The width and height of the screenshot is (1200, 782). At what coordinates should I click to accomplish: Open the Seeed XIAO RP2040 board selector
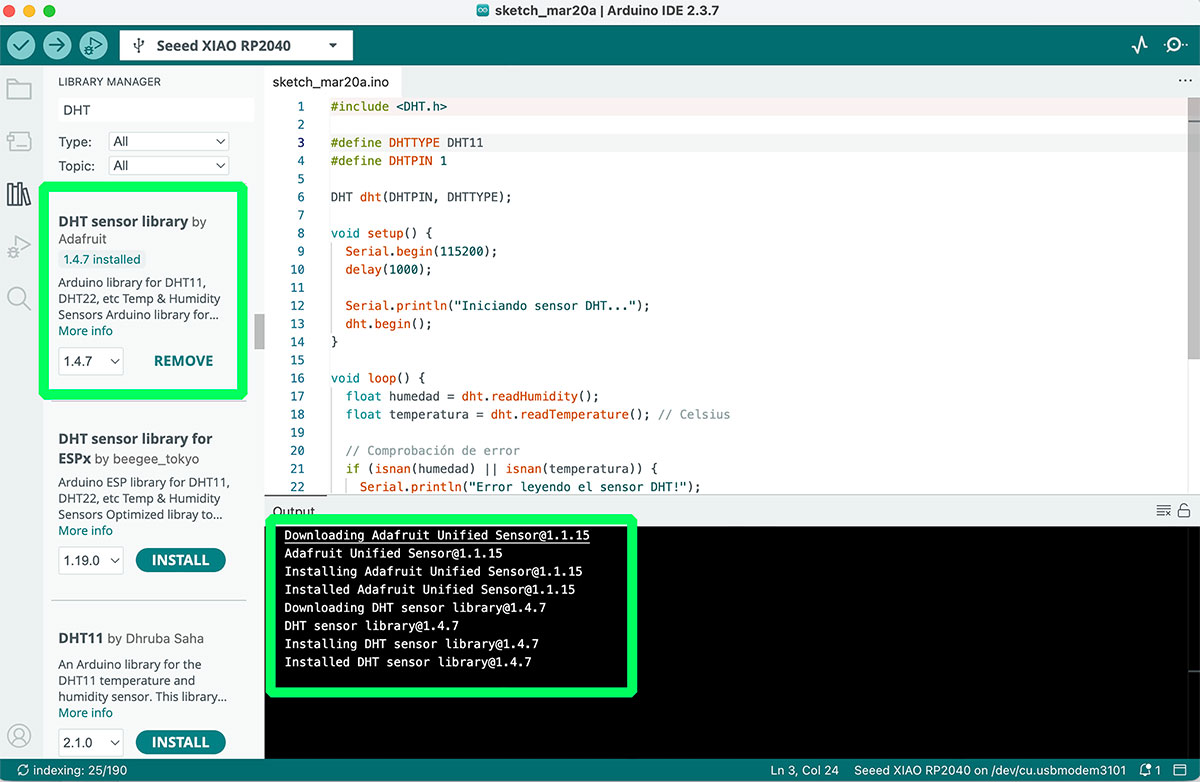(x=236, y=46)
